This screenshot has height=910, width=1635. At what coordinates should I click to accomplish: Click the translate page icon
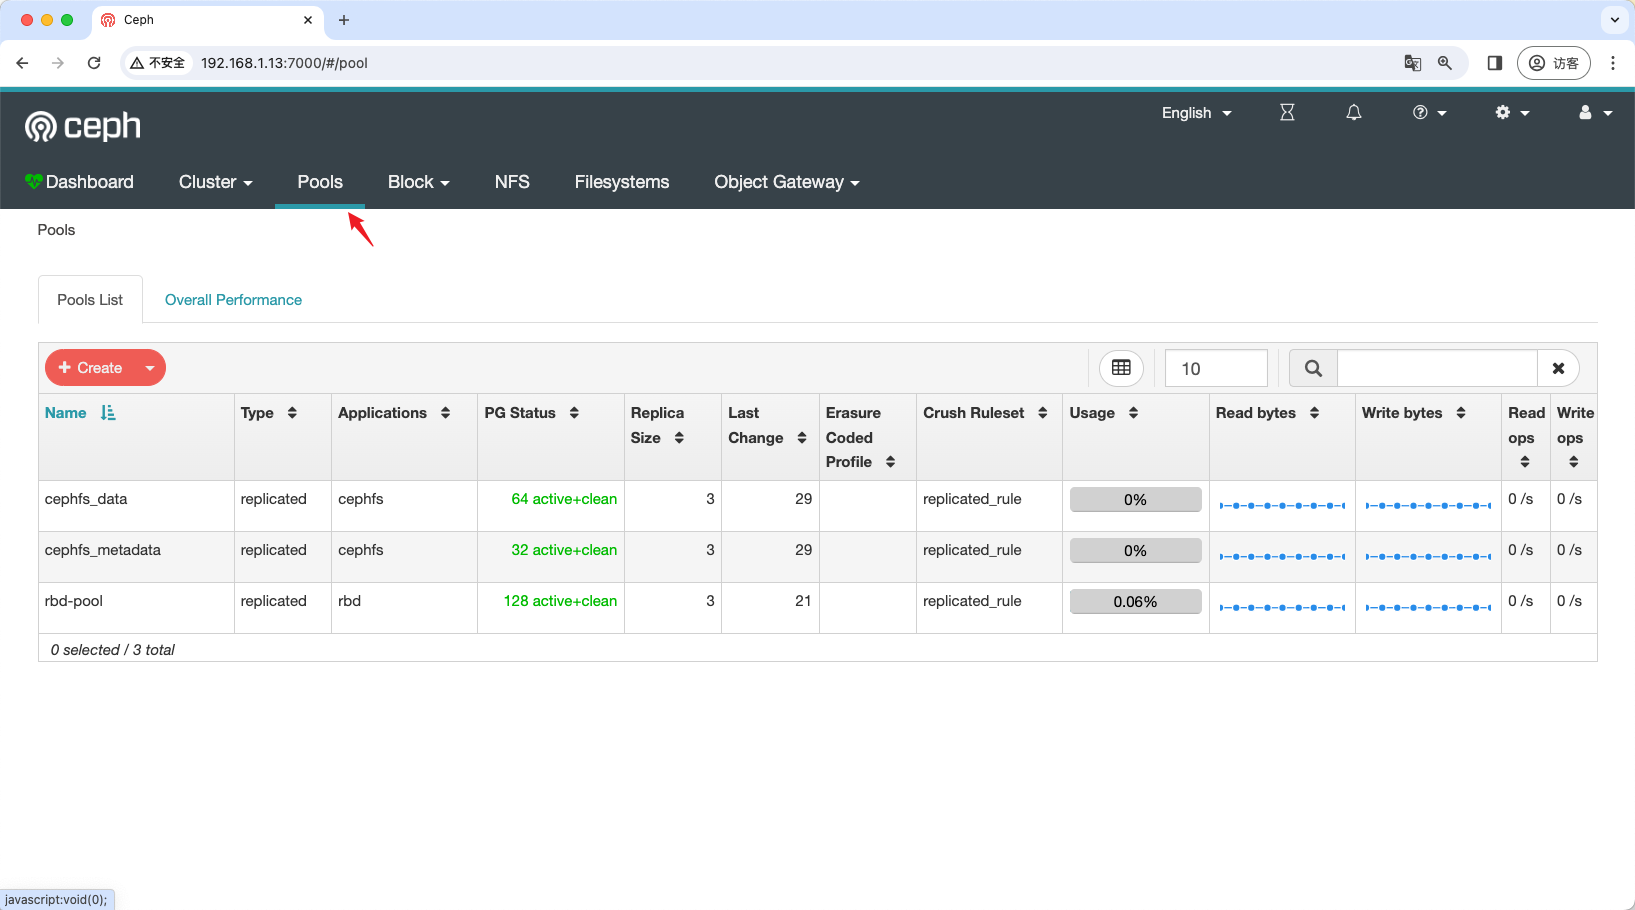click(1412, 63)
